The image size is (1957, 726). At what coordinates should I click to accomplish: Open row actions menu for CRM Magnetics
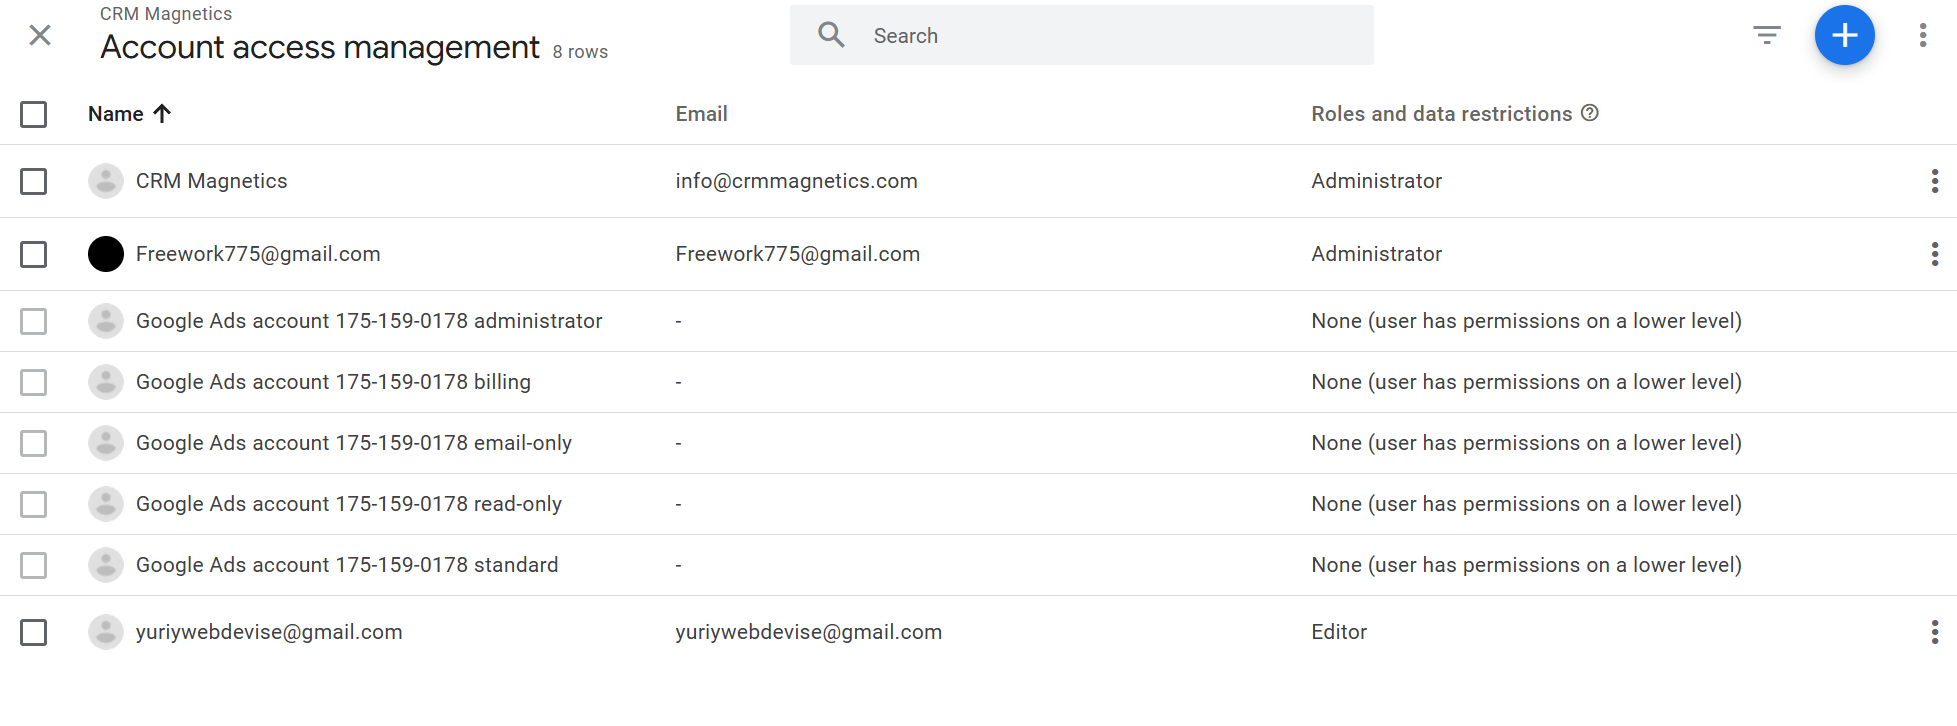click(1934, 181)
